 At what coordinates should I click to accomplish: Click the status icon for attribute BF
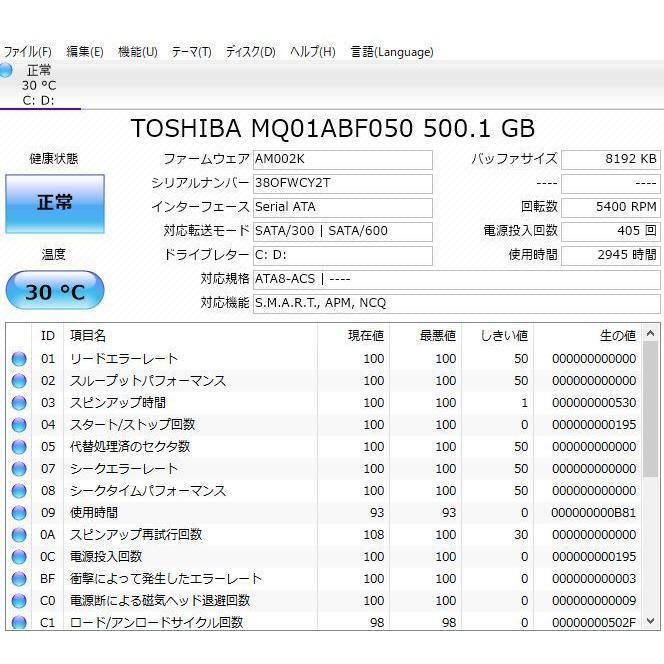pyautogui.click(x=19, y=579)
